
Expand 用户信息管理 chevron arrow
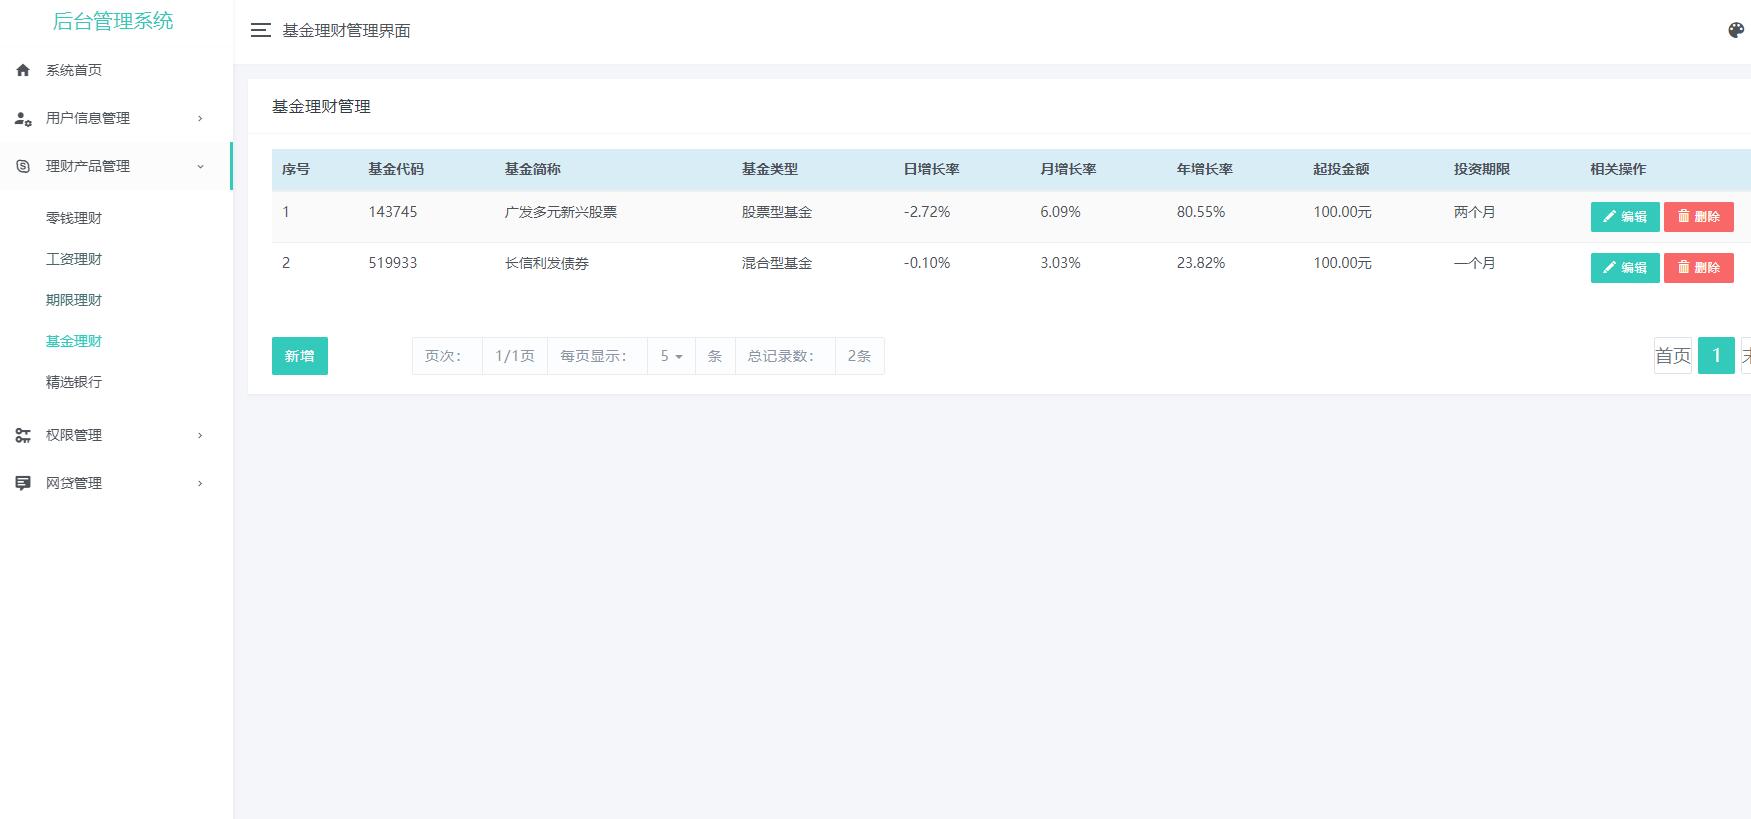[200, 118]
